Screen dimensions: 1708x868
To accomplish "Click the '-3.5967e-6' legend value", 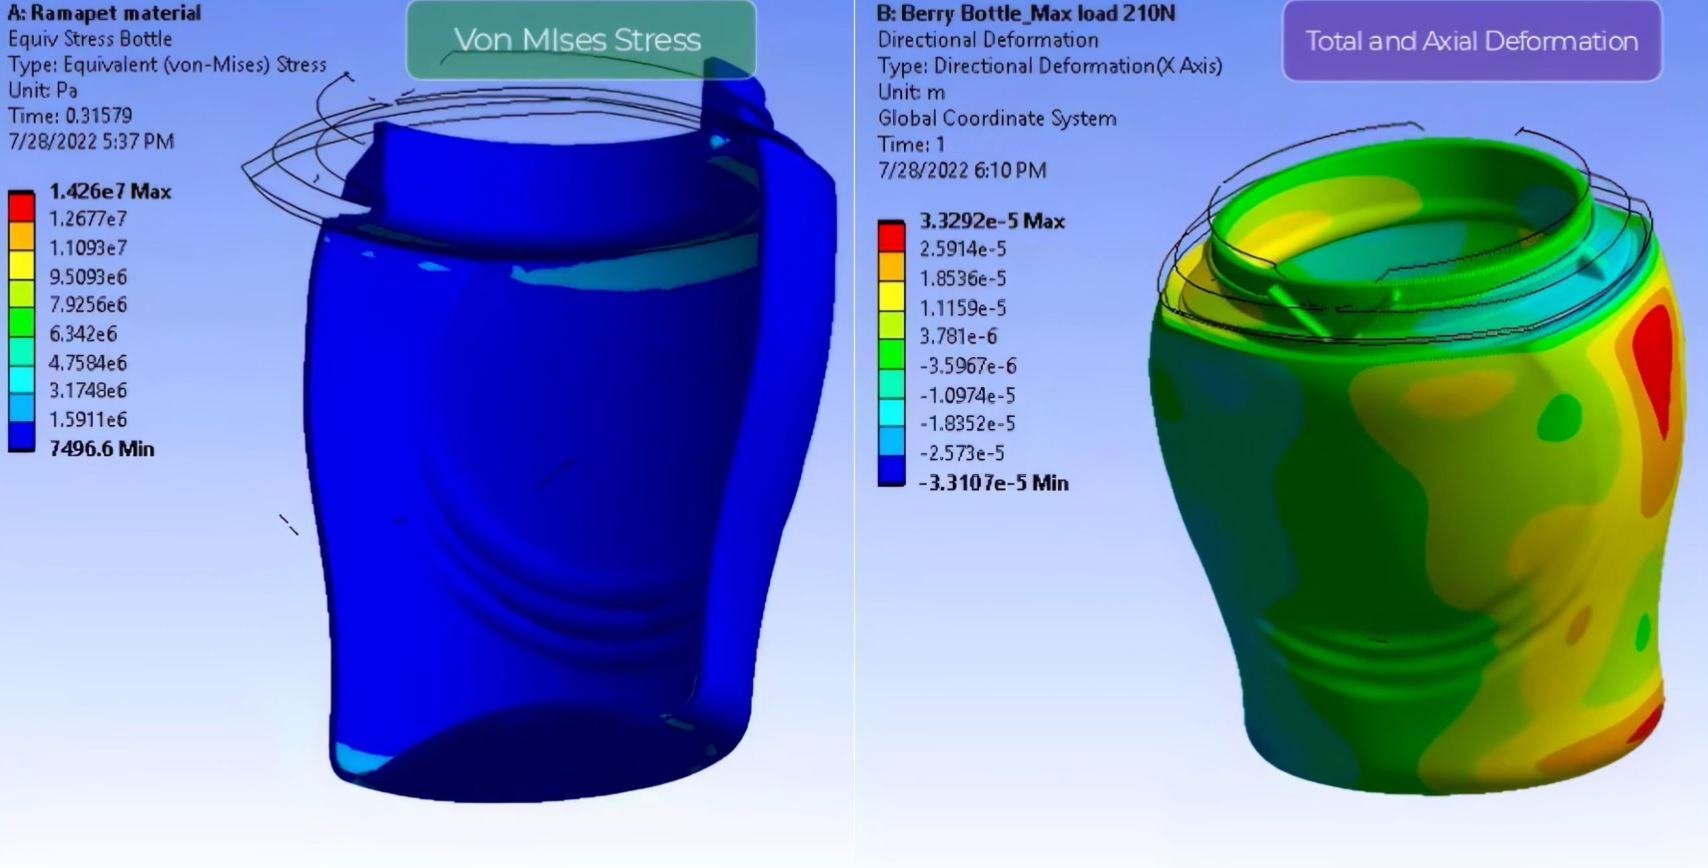I will [968, 366].
